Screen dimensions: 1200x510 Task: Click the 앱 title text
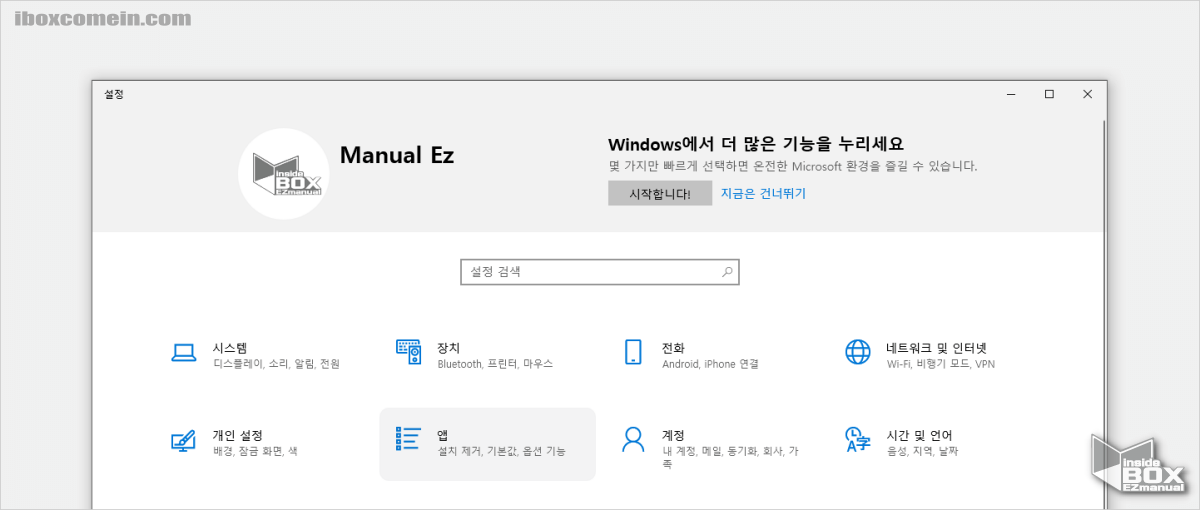click(x=443, y=436)
